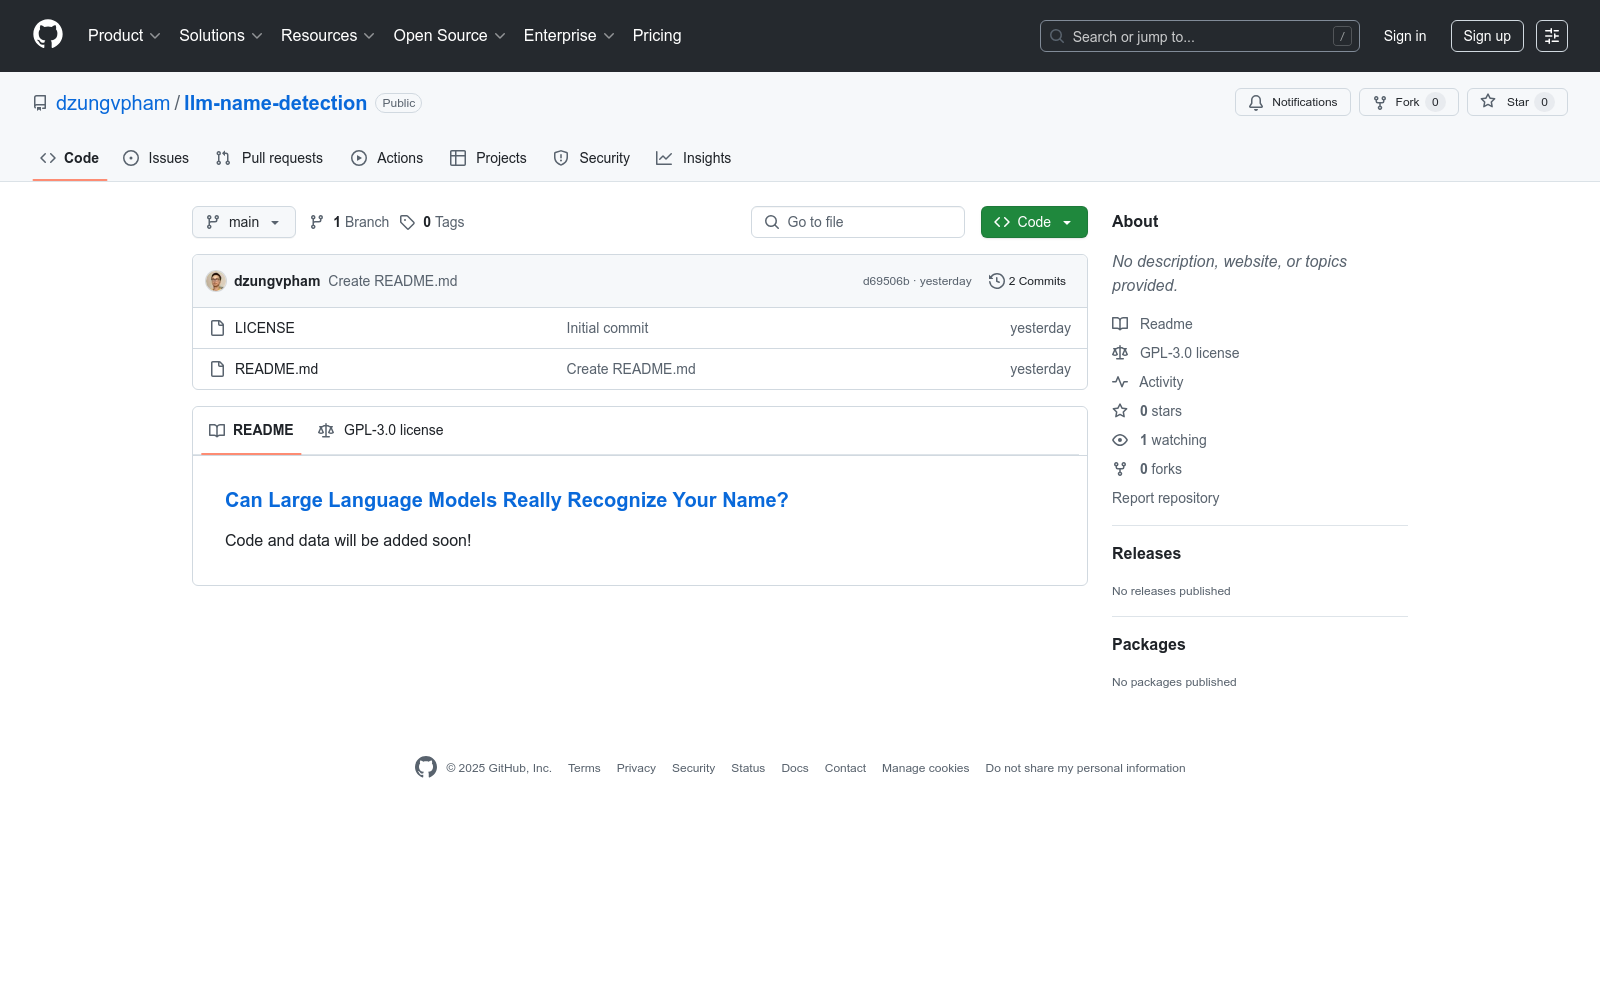The image size is (1600, 1000).
Task: Switch to the GPL-3.0 license tab
Action: [x=380, y=430]
